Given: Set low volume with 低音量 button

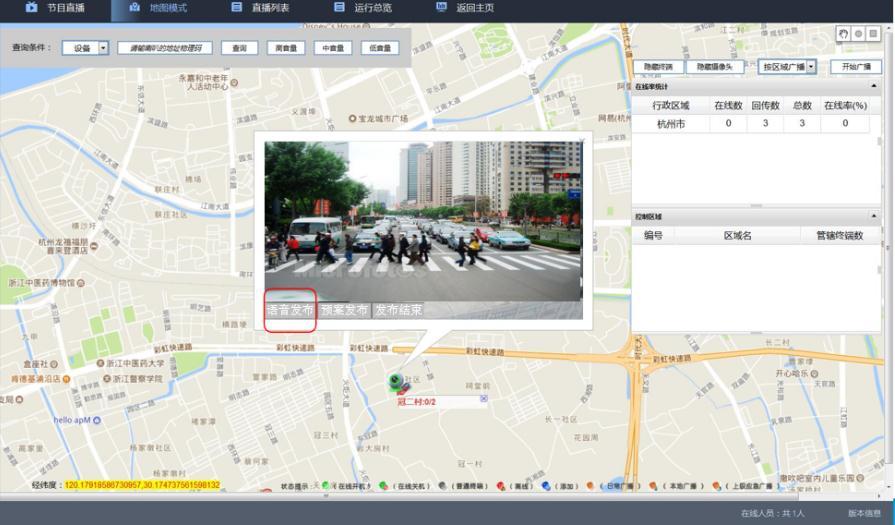Looking at the screenshot, I should click(x=380, y=48).
